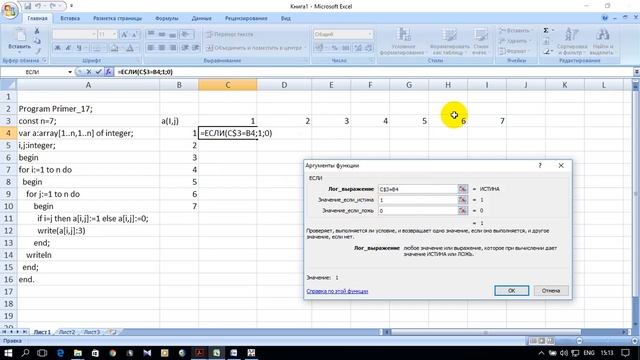Viewport: 640px width, 360px height.
Task: Open Форматировать как таблицу gallery
Action: [x=449, y=41]
